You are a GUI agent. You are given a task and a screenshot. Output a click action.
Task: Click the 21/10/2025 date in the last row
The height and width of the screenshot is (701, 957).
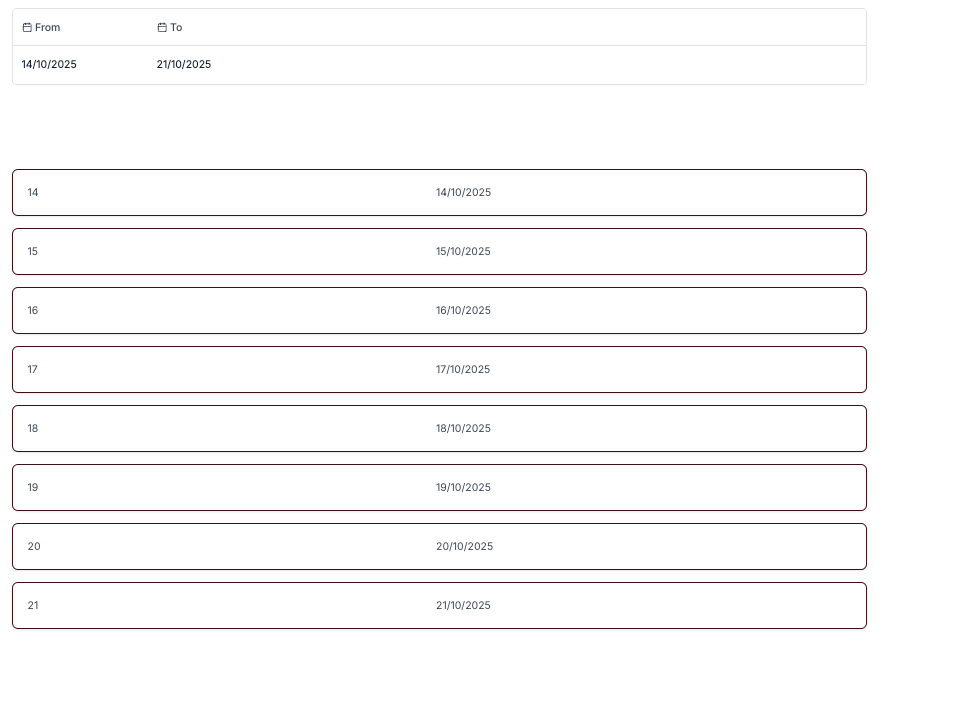point(463,606)
